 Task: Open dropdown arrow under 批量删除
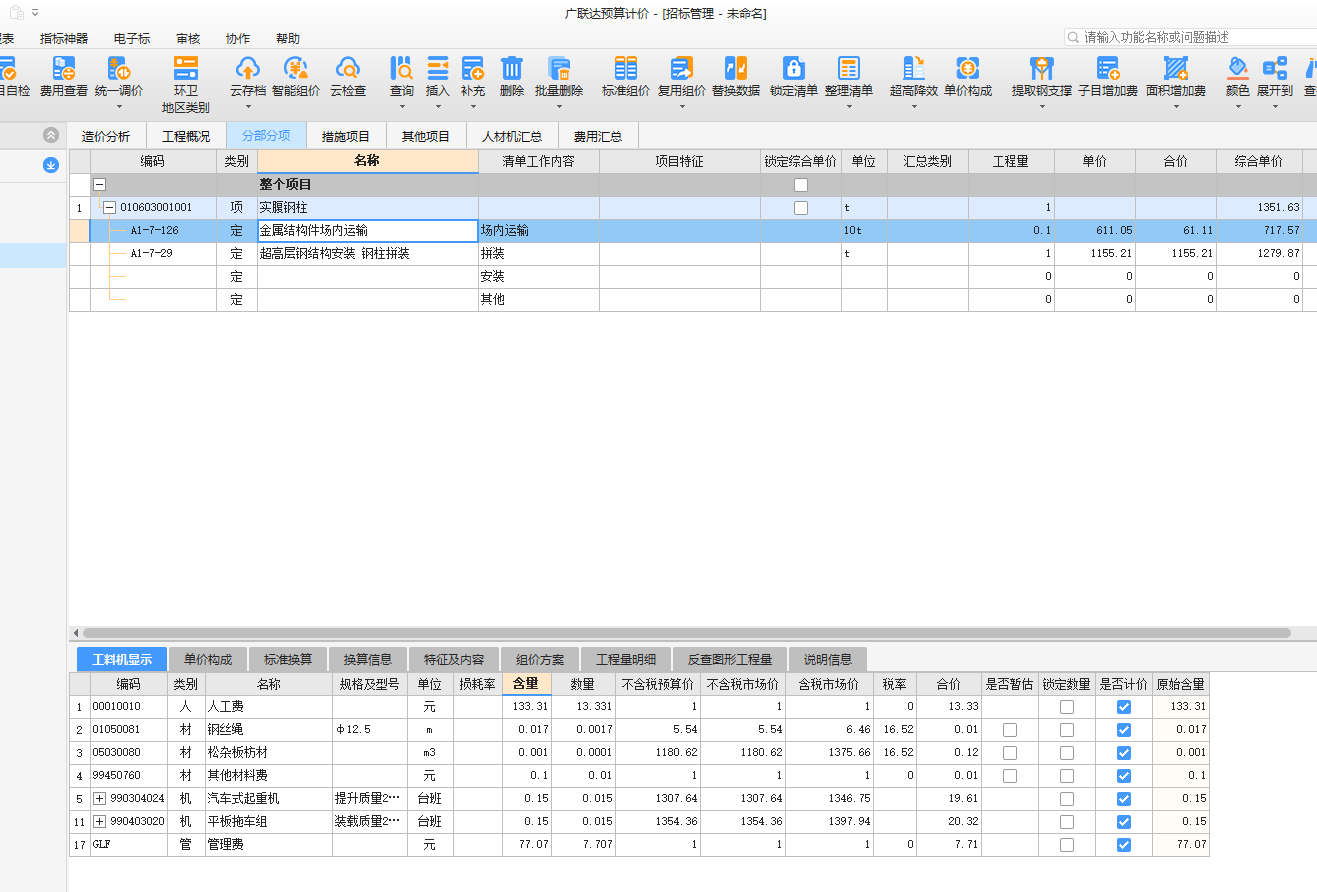[559, 107]
